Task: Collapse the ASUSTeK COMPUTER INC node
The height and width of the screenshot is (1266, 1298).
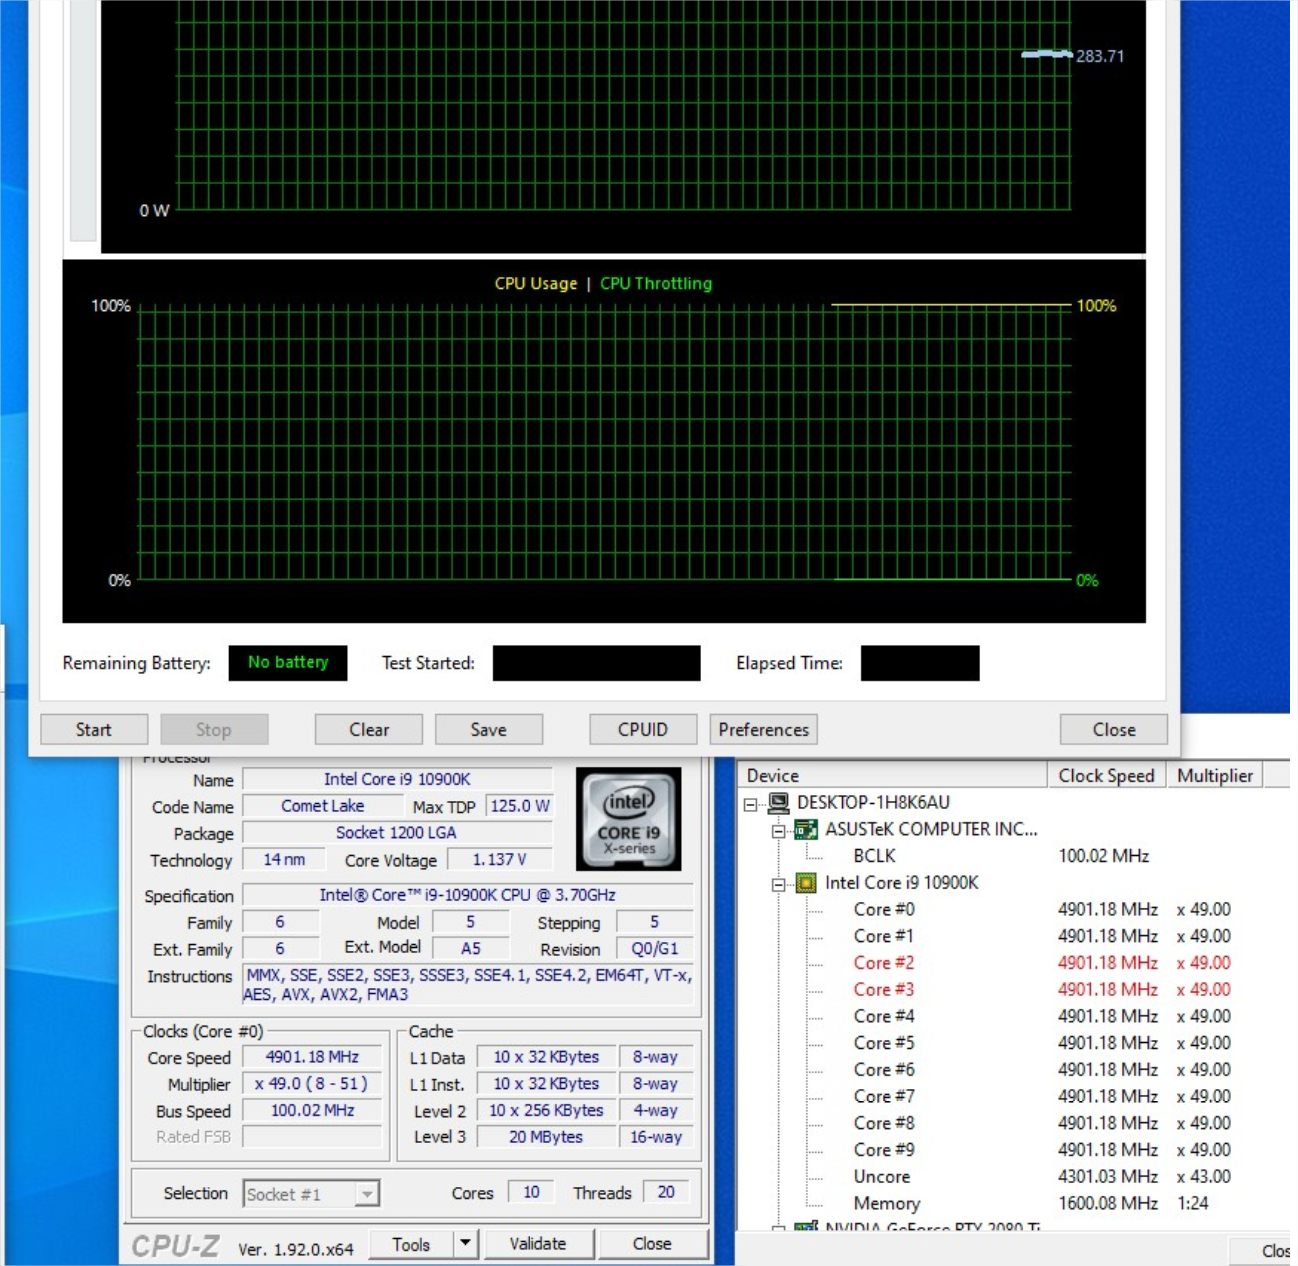Action: tap(778, 830)
